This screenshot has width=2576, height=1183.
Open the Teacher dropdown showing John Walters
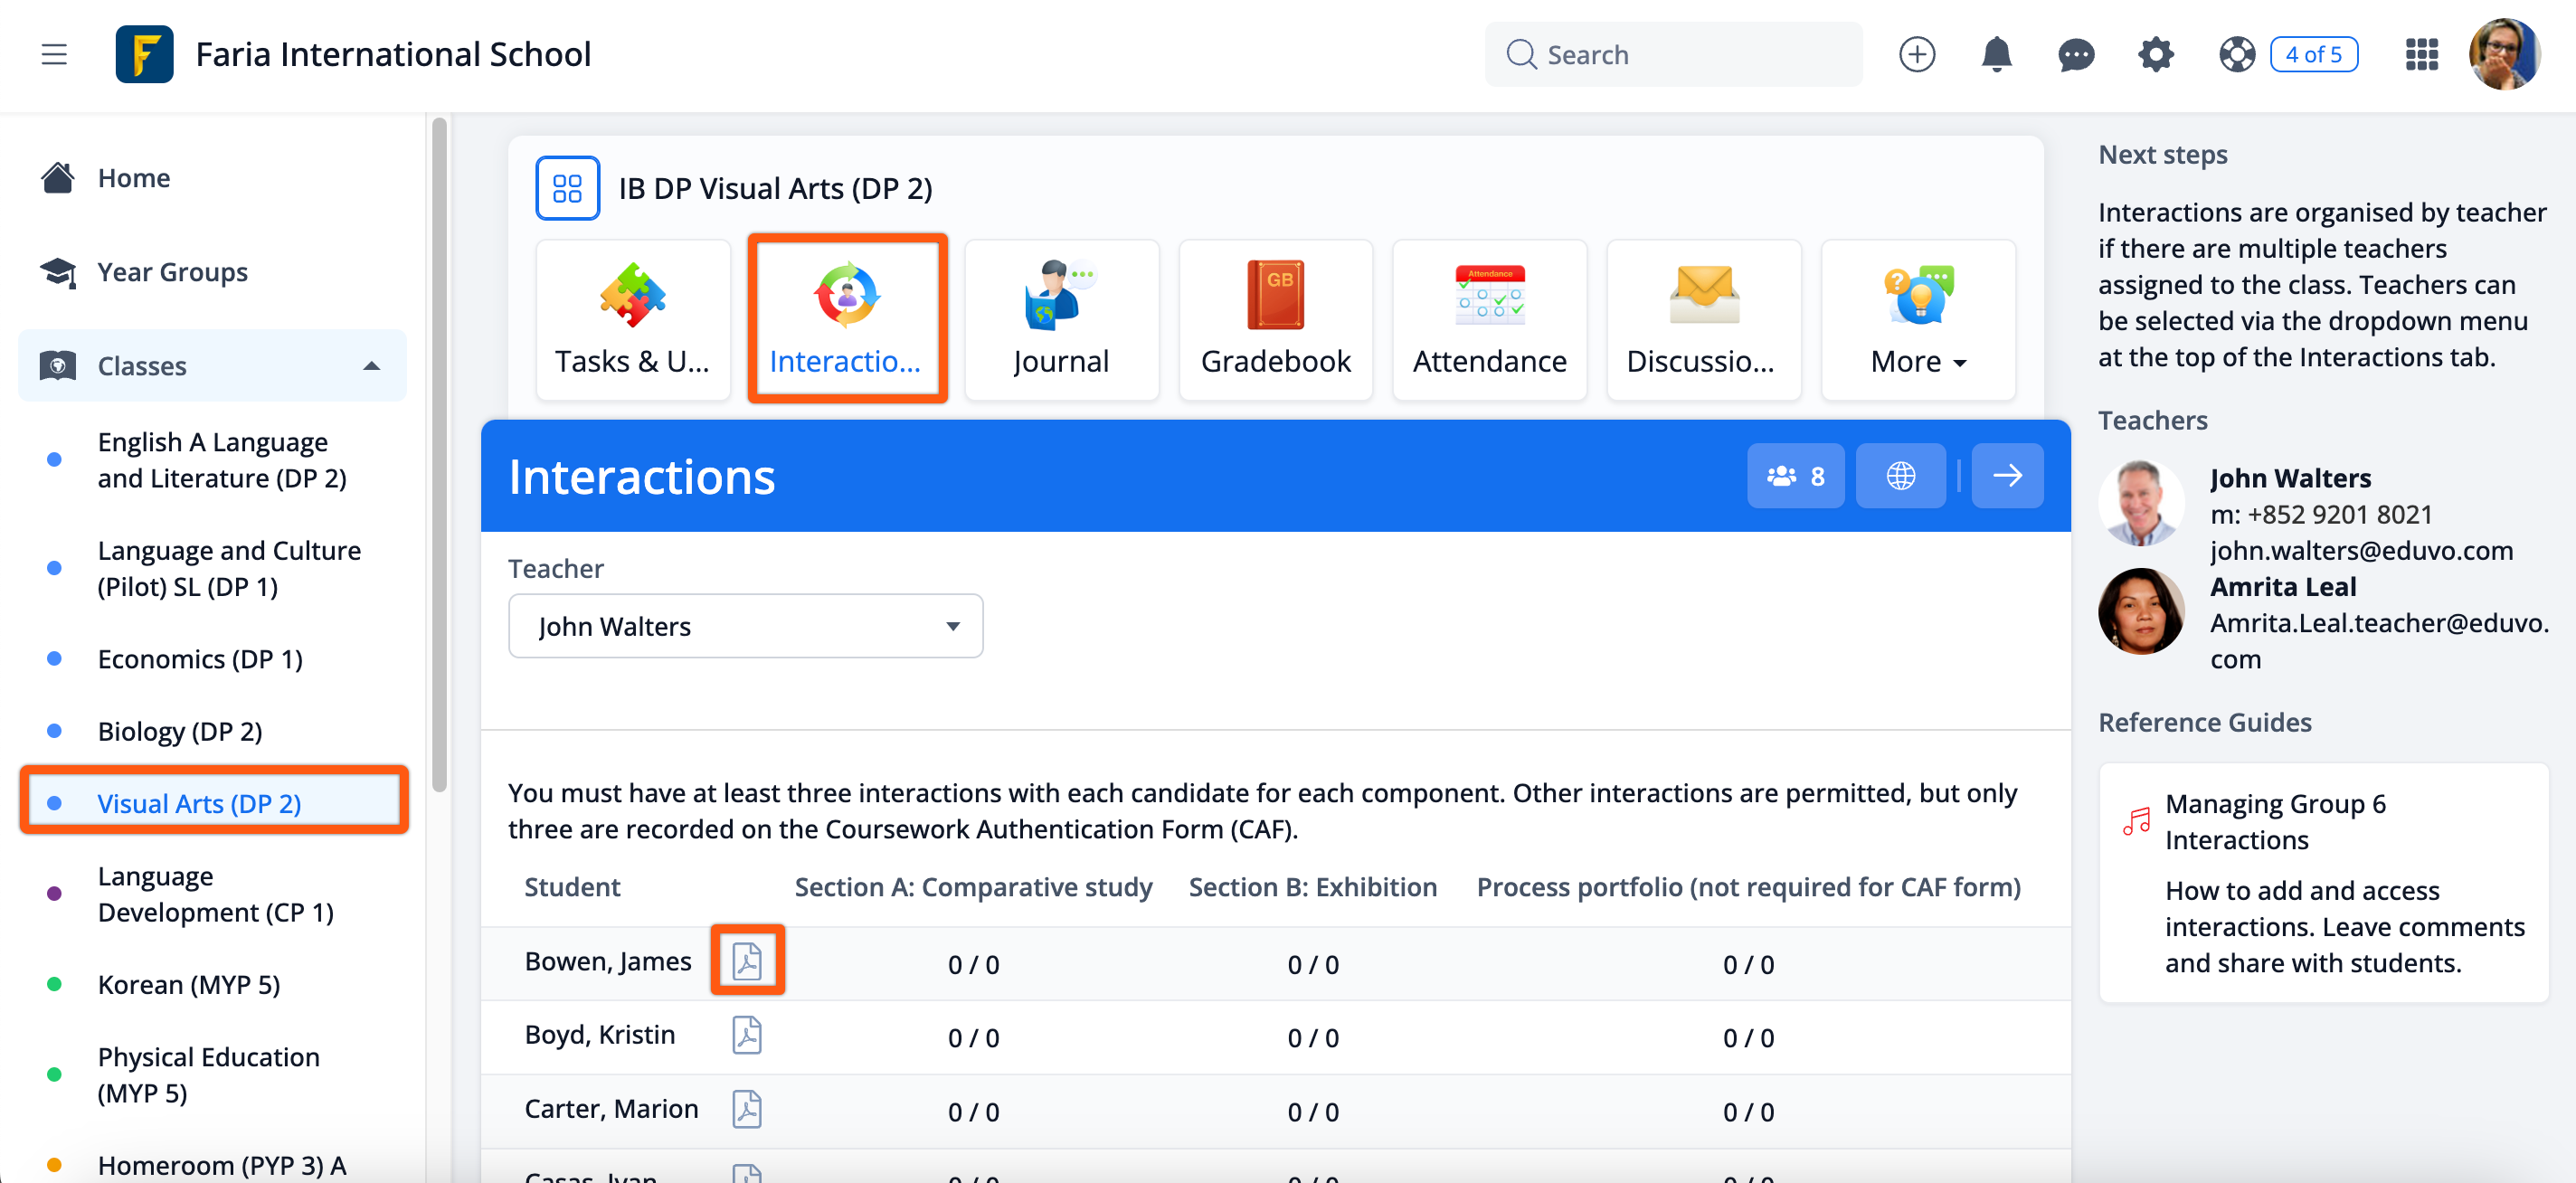pyautogui.click(x=745, y=626)
